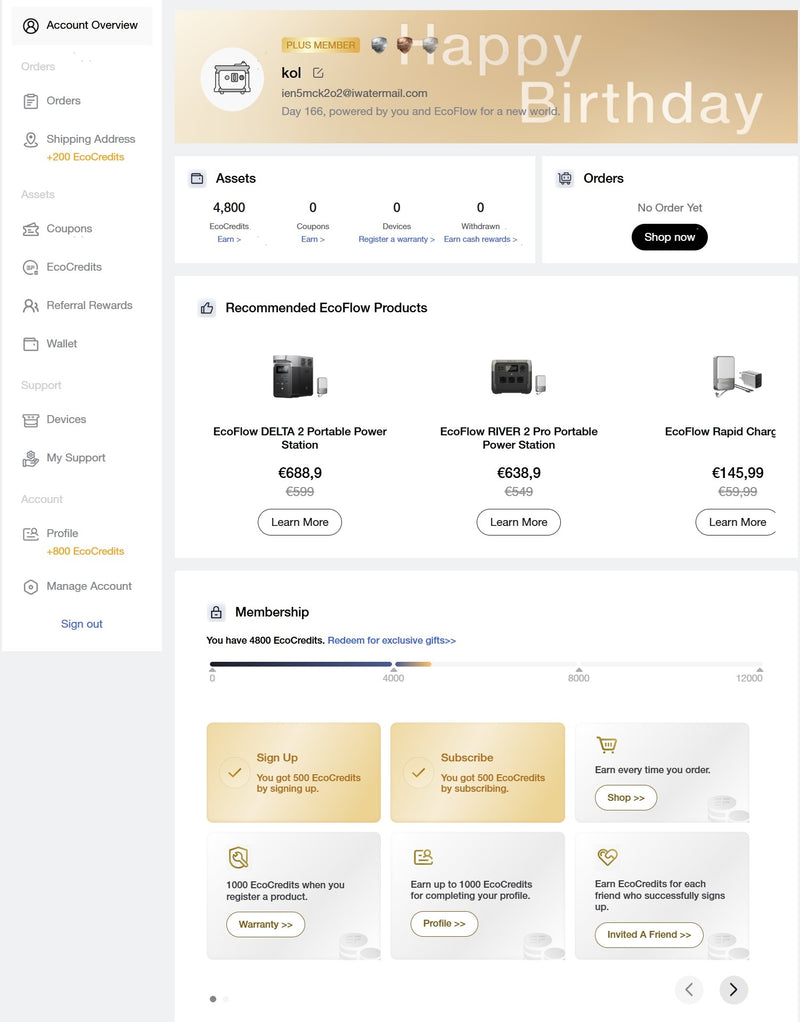
Task: Click the Coupons ticket icon
Action: [x=31, y=229]
